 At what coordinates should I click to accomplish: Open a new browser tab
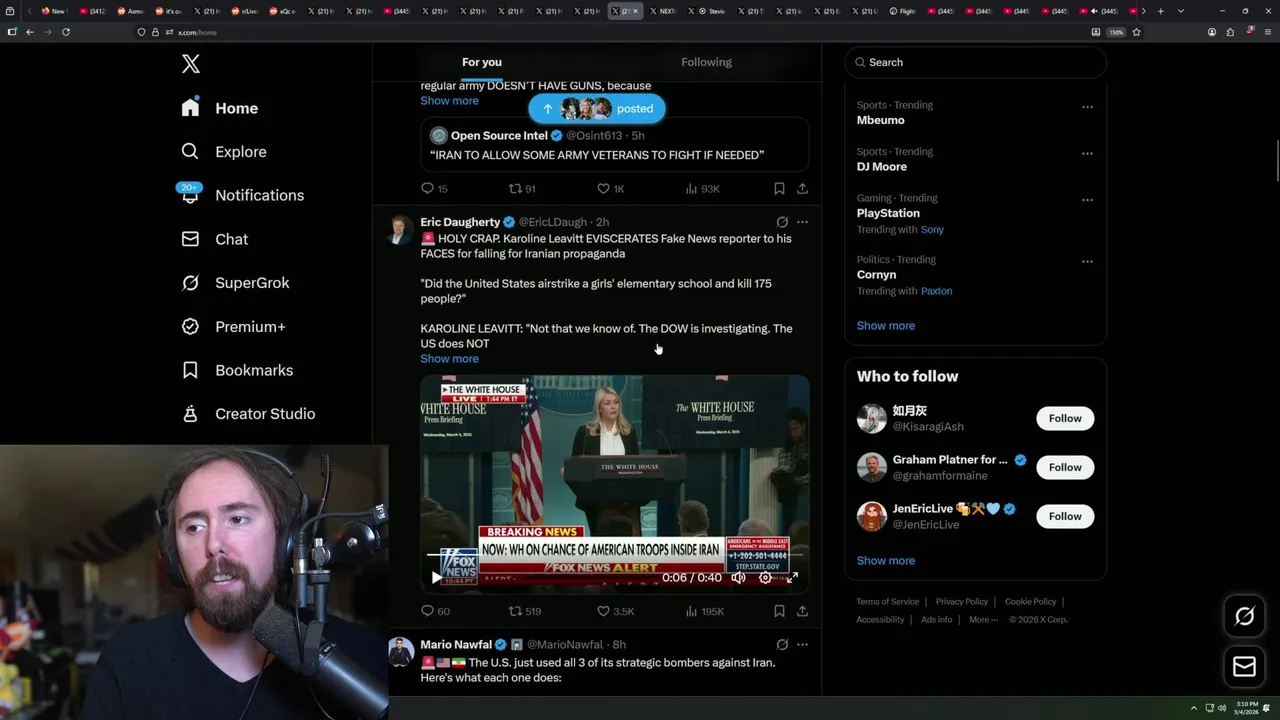point(1160,11)
